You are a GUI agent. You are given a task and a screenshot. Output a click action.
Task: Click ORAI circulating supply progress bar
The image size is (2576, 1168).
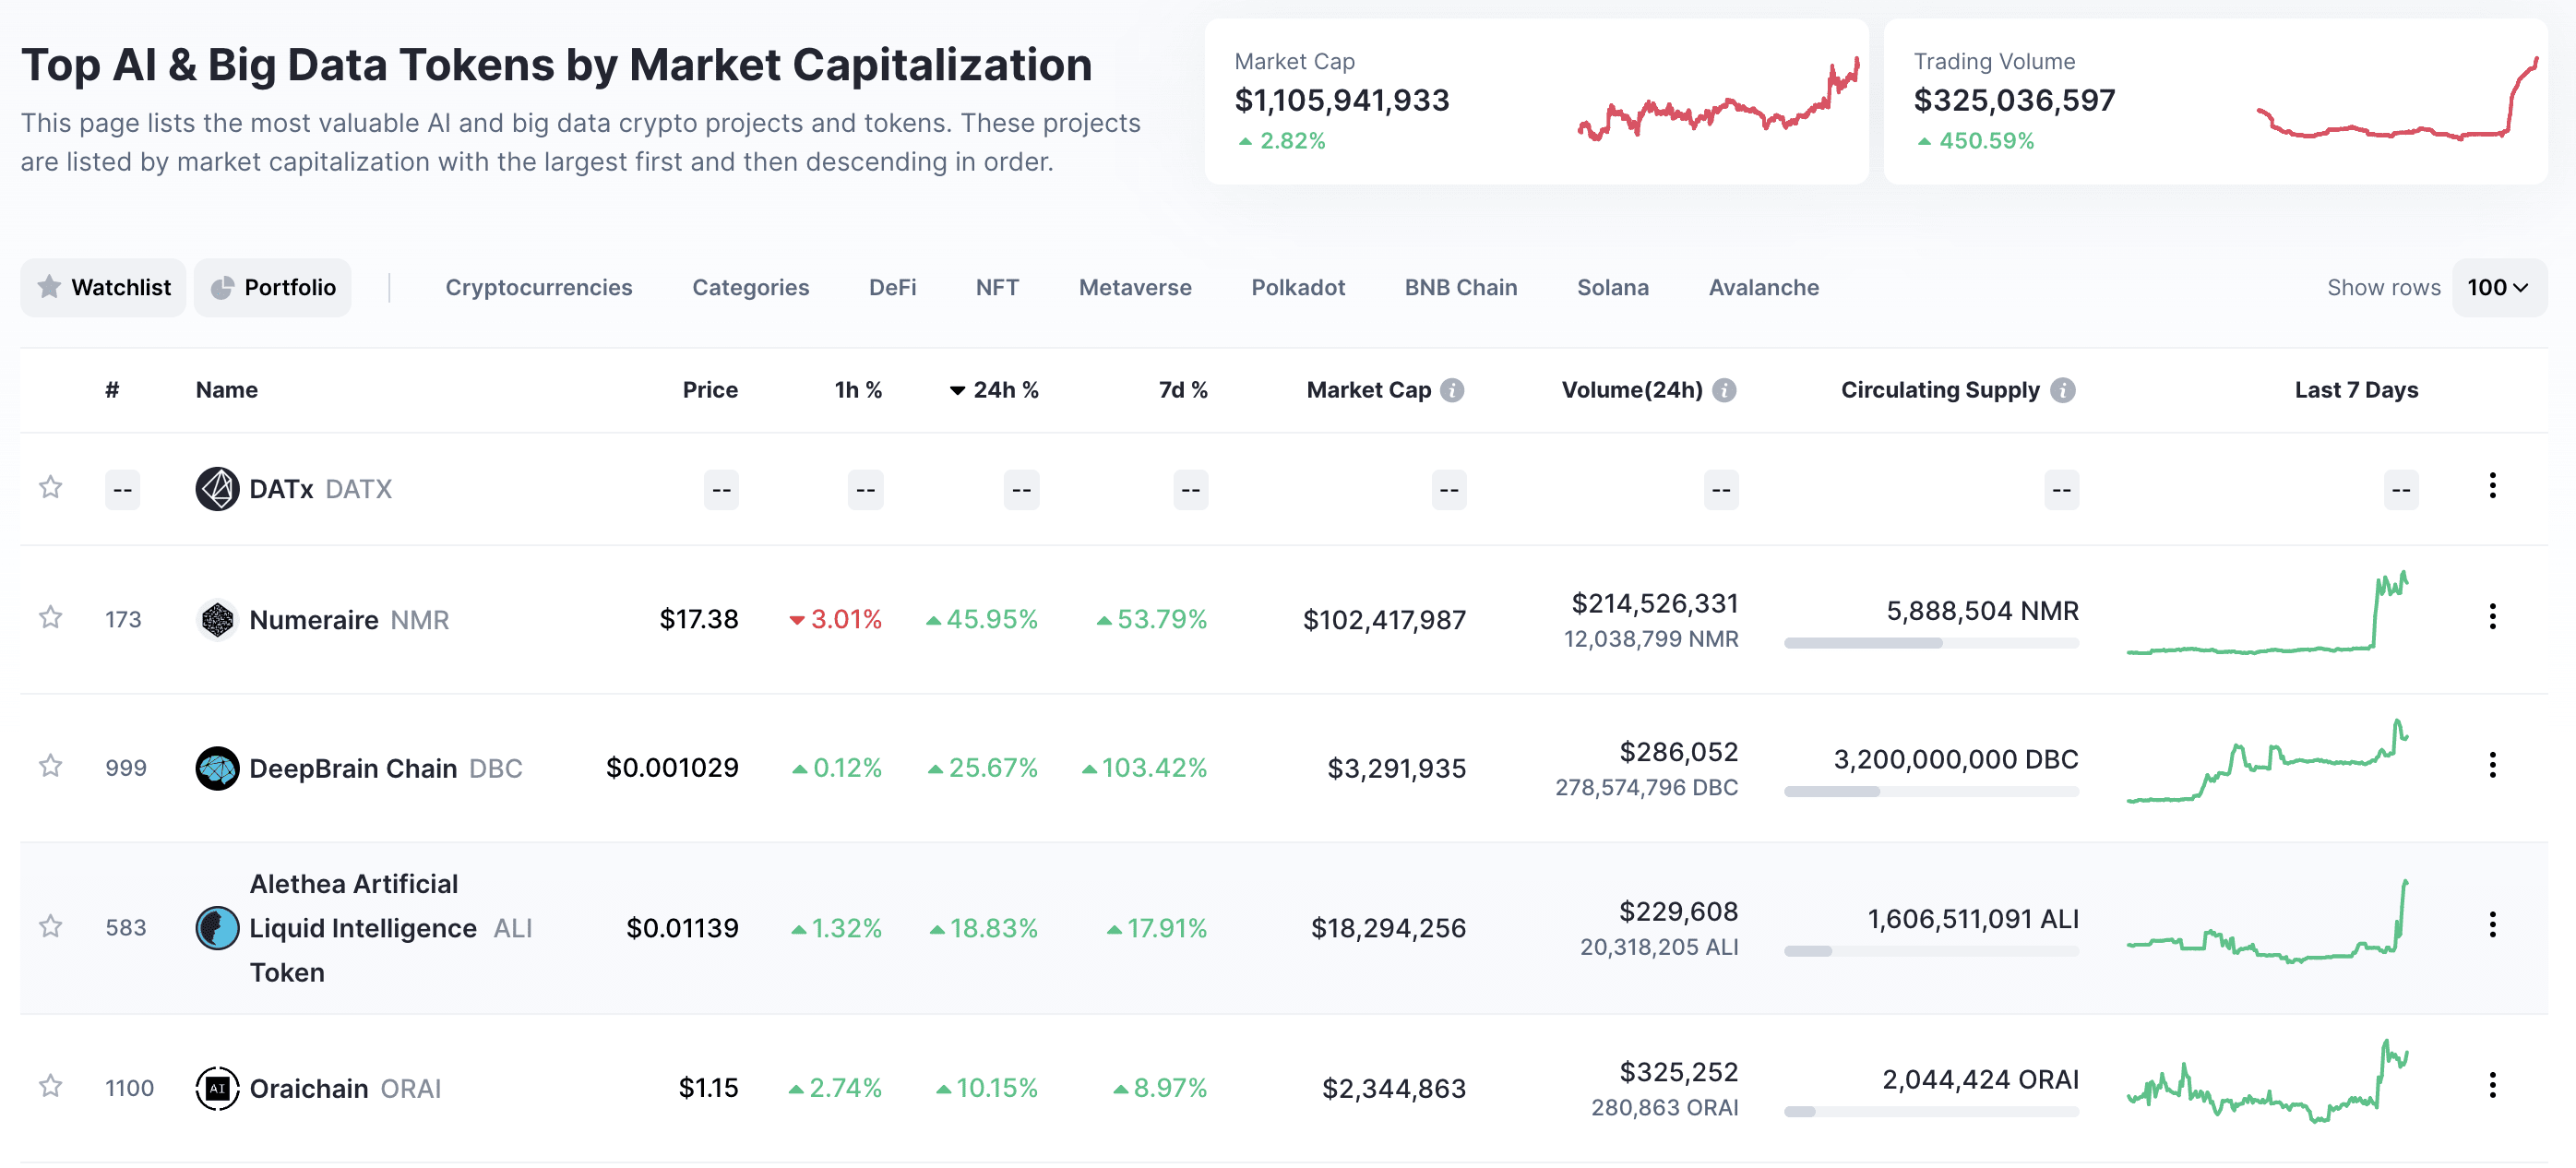[x=1931, y=1112]
